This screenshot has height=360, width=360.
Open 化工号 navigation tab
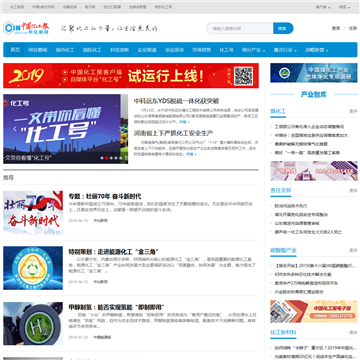(226, 50)
